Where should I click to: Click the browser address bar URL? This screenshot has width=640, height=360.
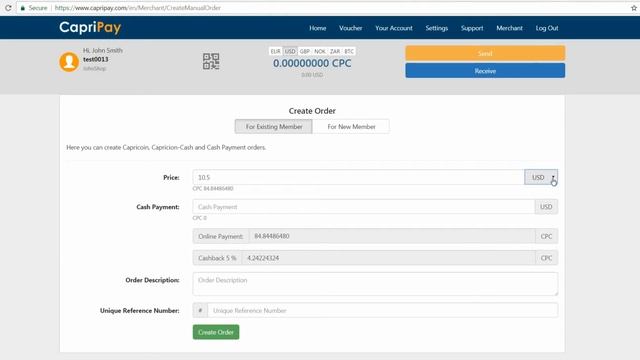(138, 8)
